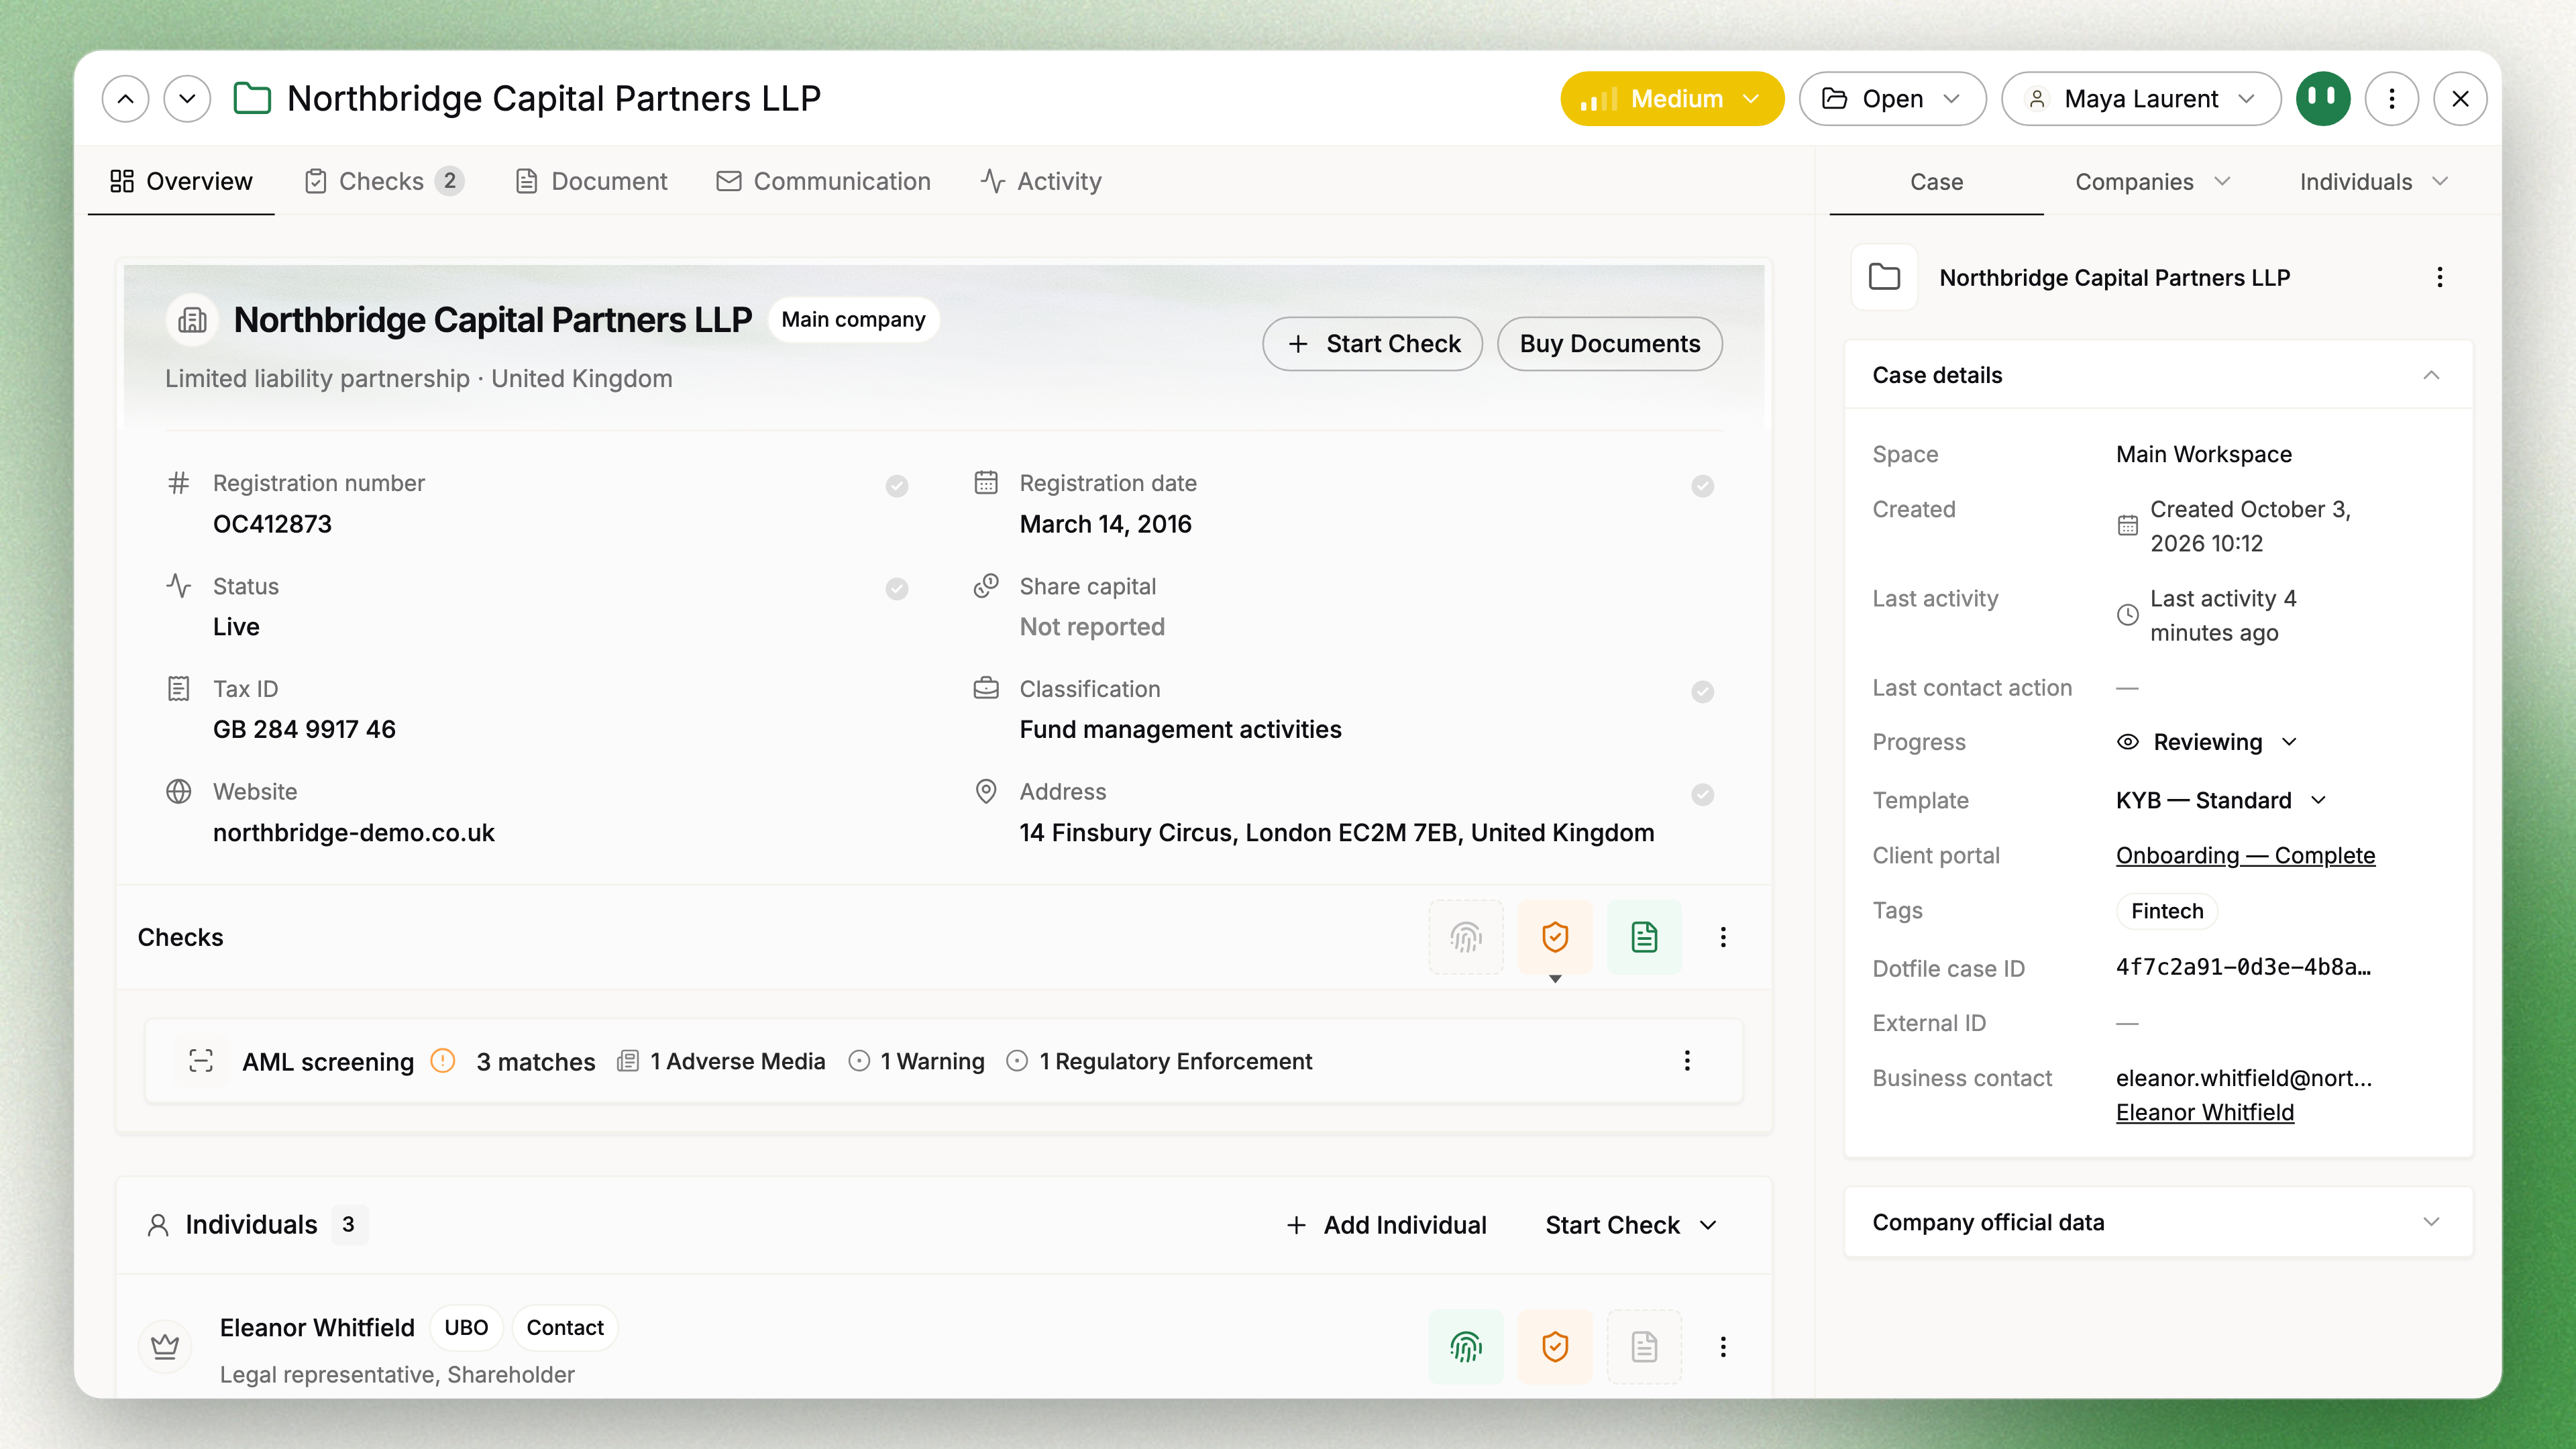The image size is (2576, 1449).
Task: Change the KYB — Standard template dropdown
Action: tap(2221, 800)
